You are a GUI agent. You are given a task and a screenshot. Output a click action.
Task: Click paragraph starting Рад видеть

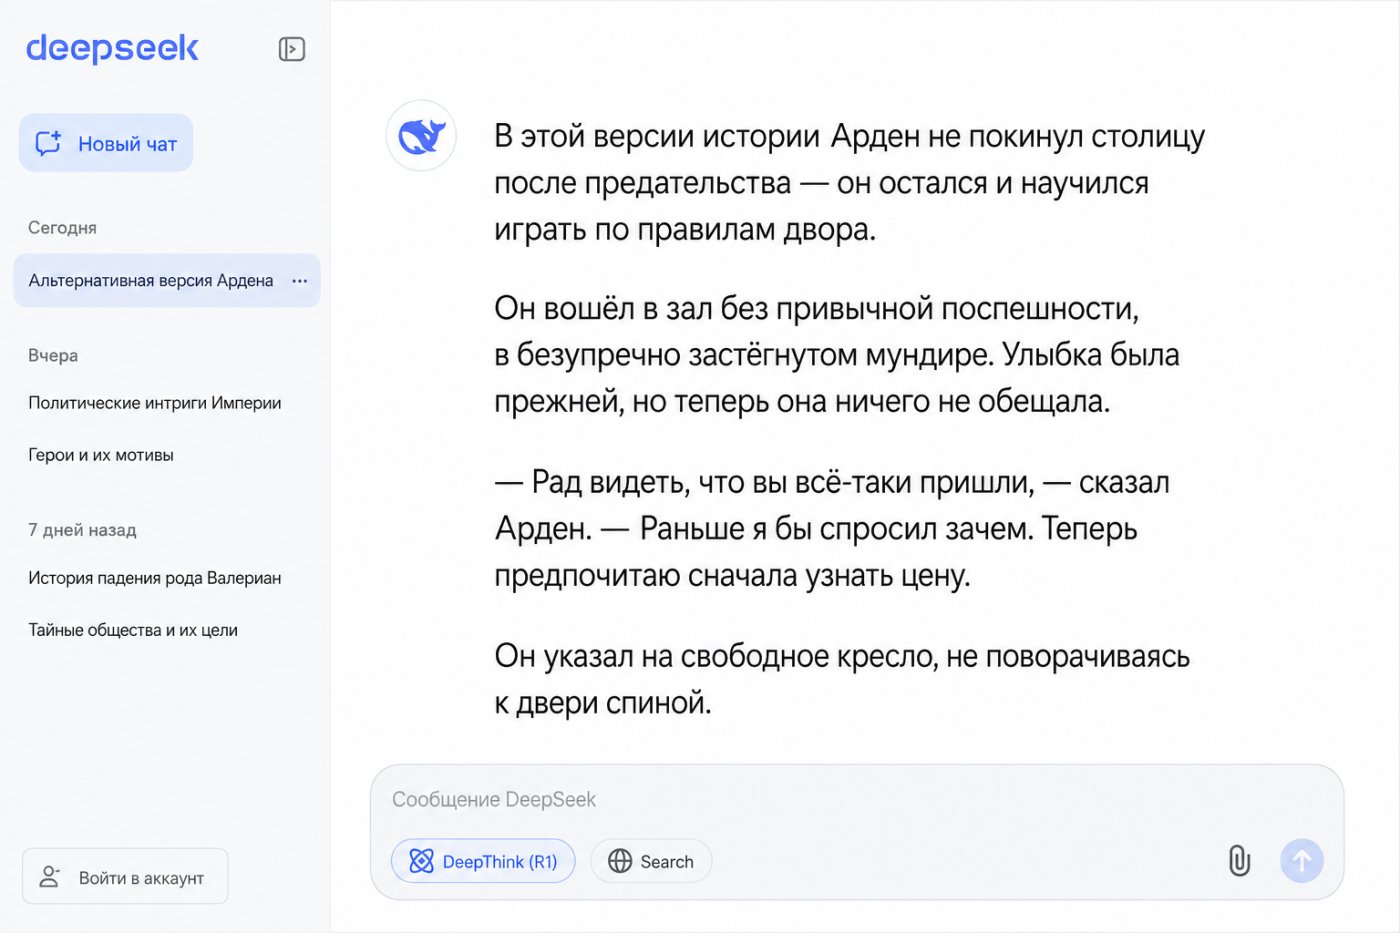point(832,529)
